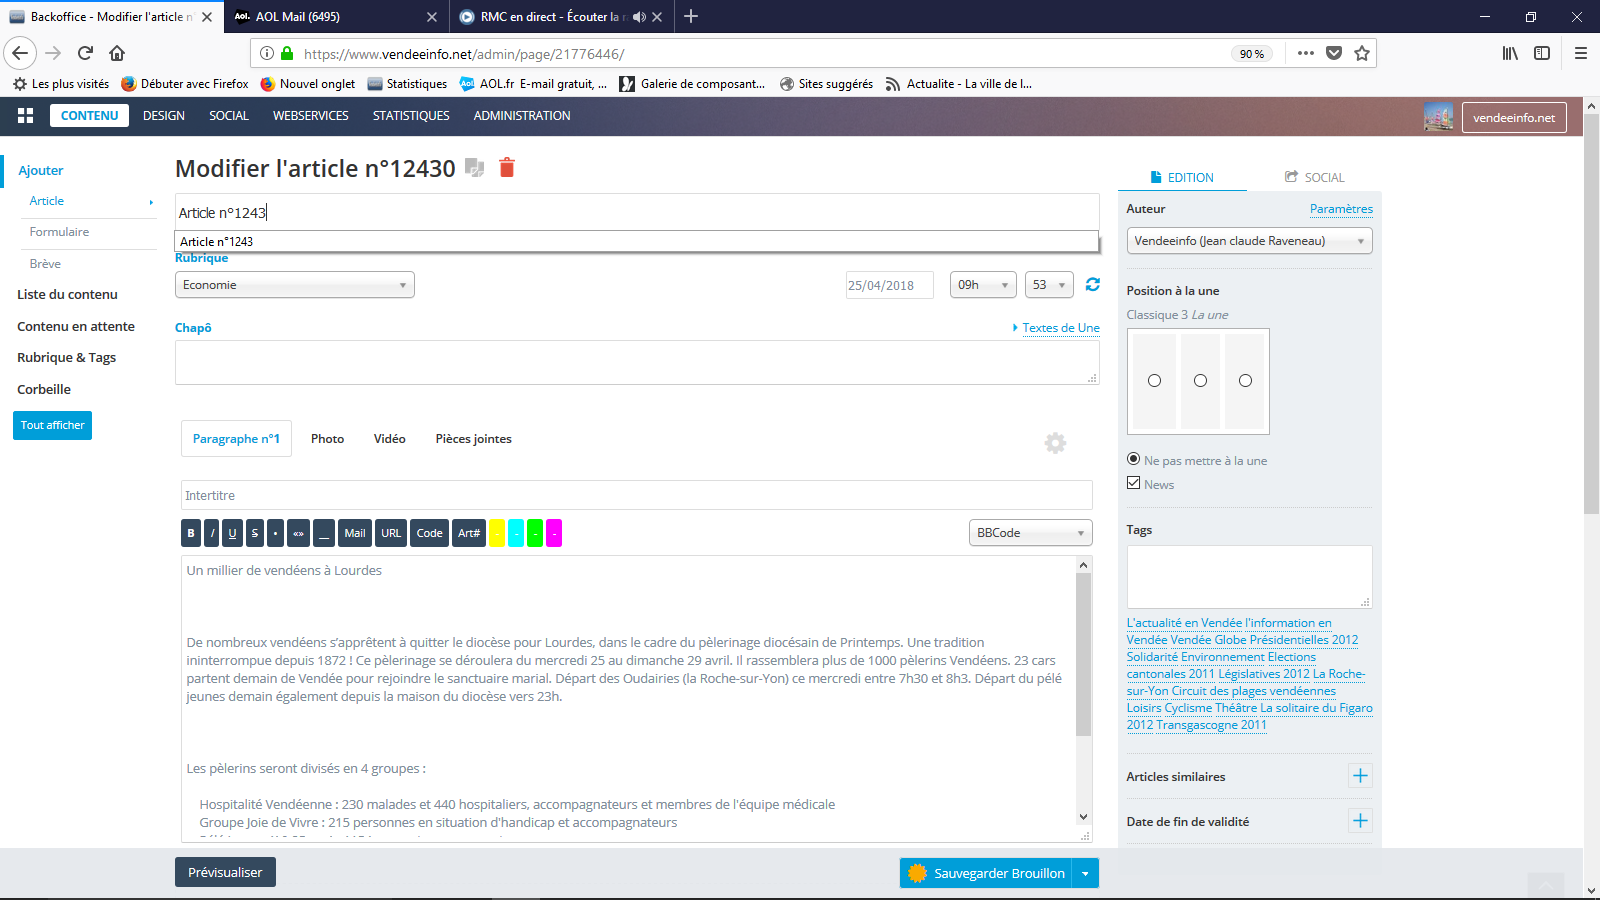Open the Auteur dropdown
Screen dimensions: 1600x900
pos(1248,241)
